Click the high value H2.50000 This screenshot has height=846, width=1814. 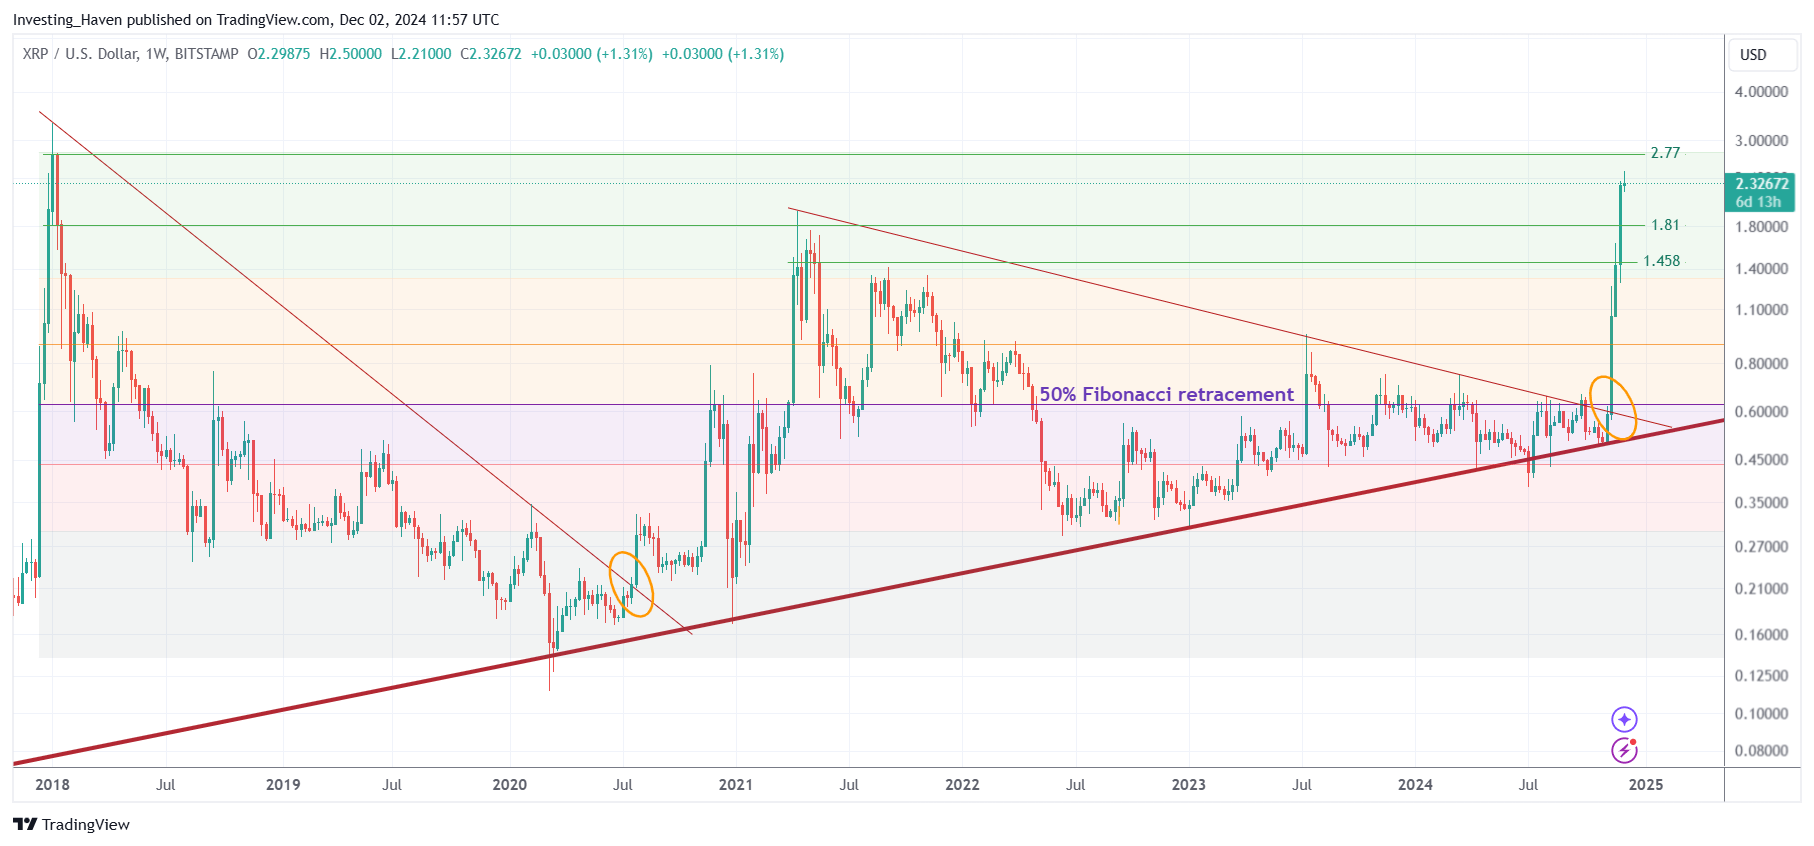tap(351, 54)
